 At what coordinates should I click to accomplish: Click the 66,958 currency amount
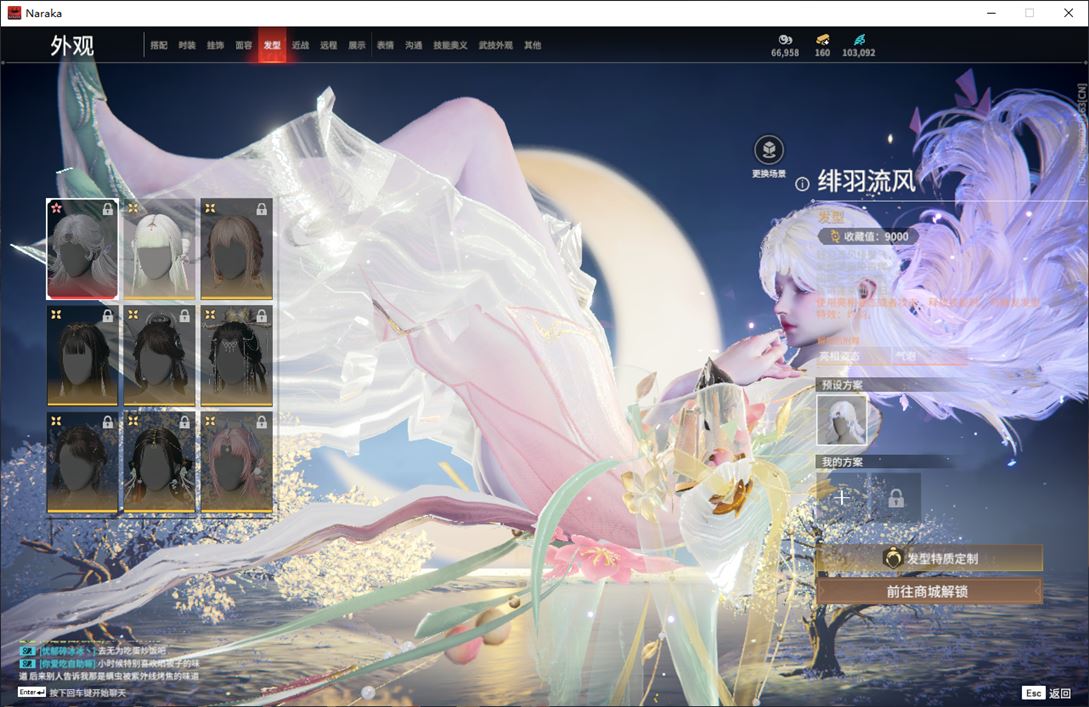tap(785, 53)
